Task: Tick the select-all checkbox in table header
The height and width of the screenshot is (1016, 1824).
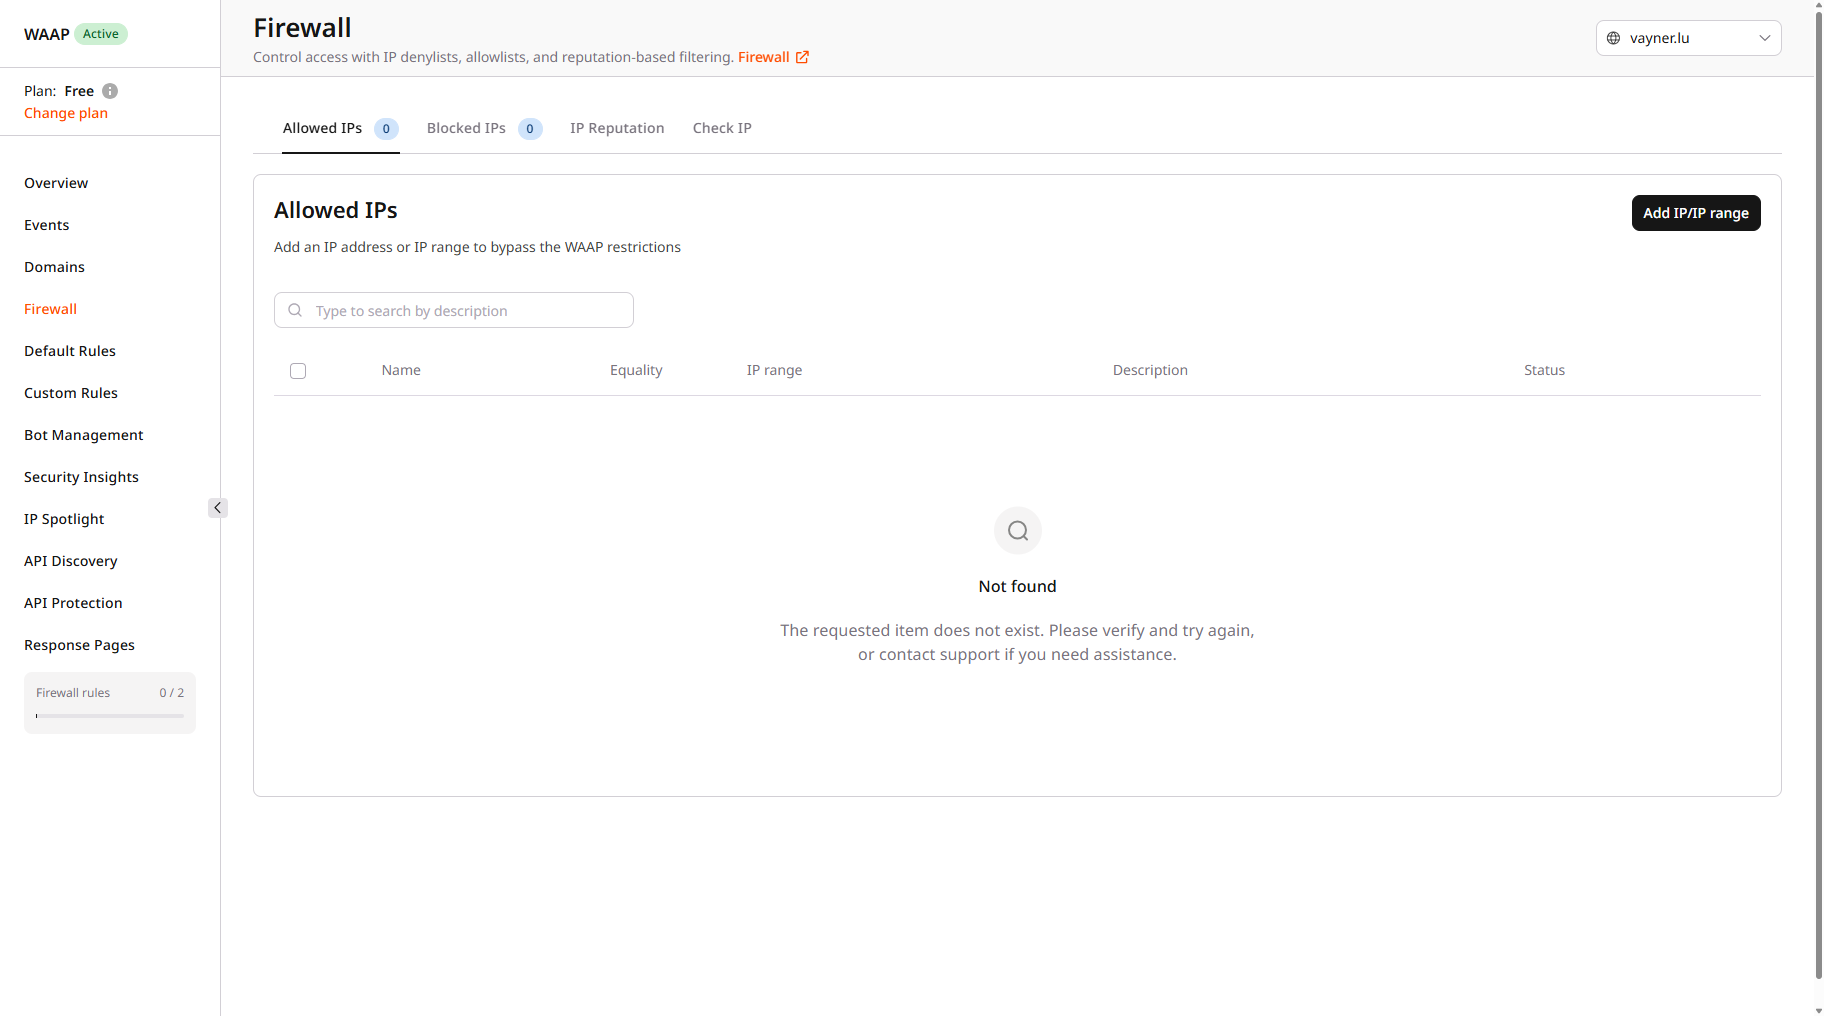Action: [298, 371]
